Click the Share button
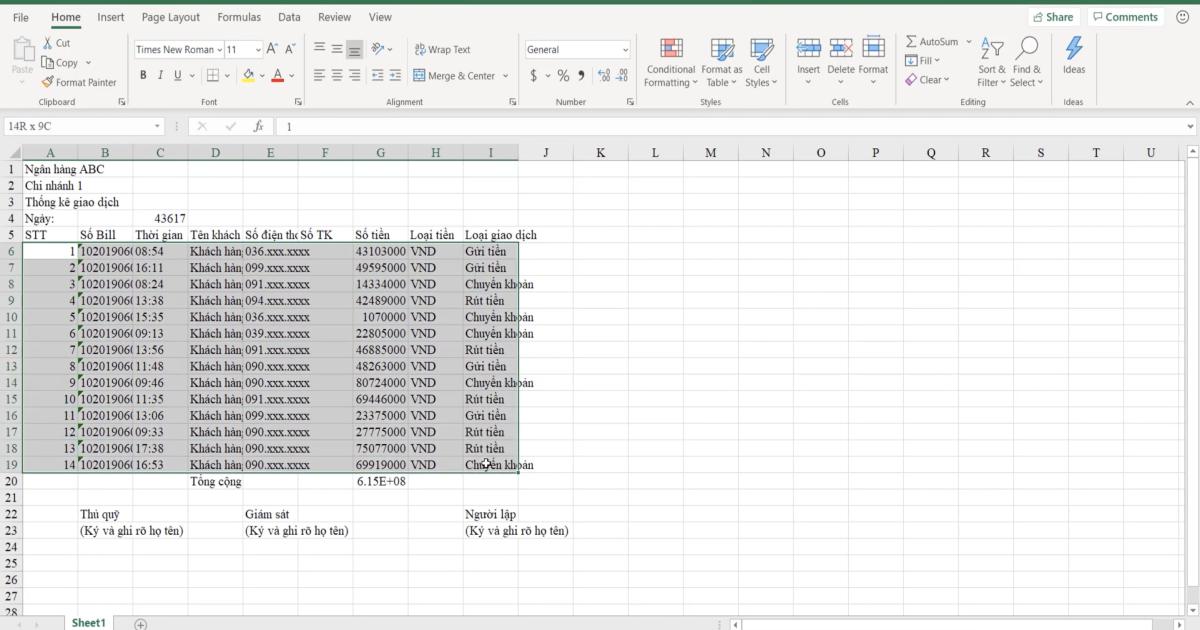Viewport: 1200px width, 630px height. coord(1054,16)
